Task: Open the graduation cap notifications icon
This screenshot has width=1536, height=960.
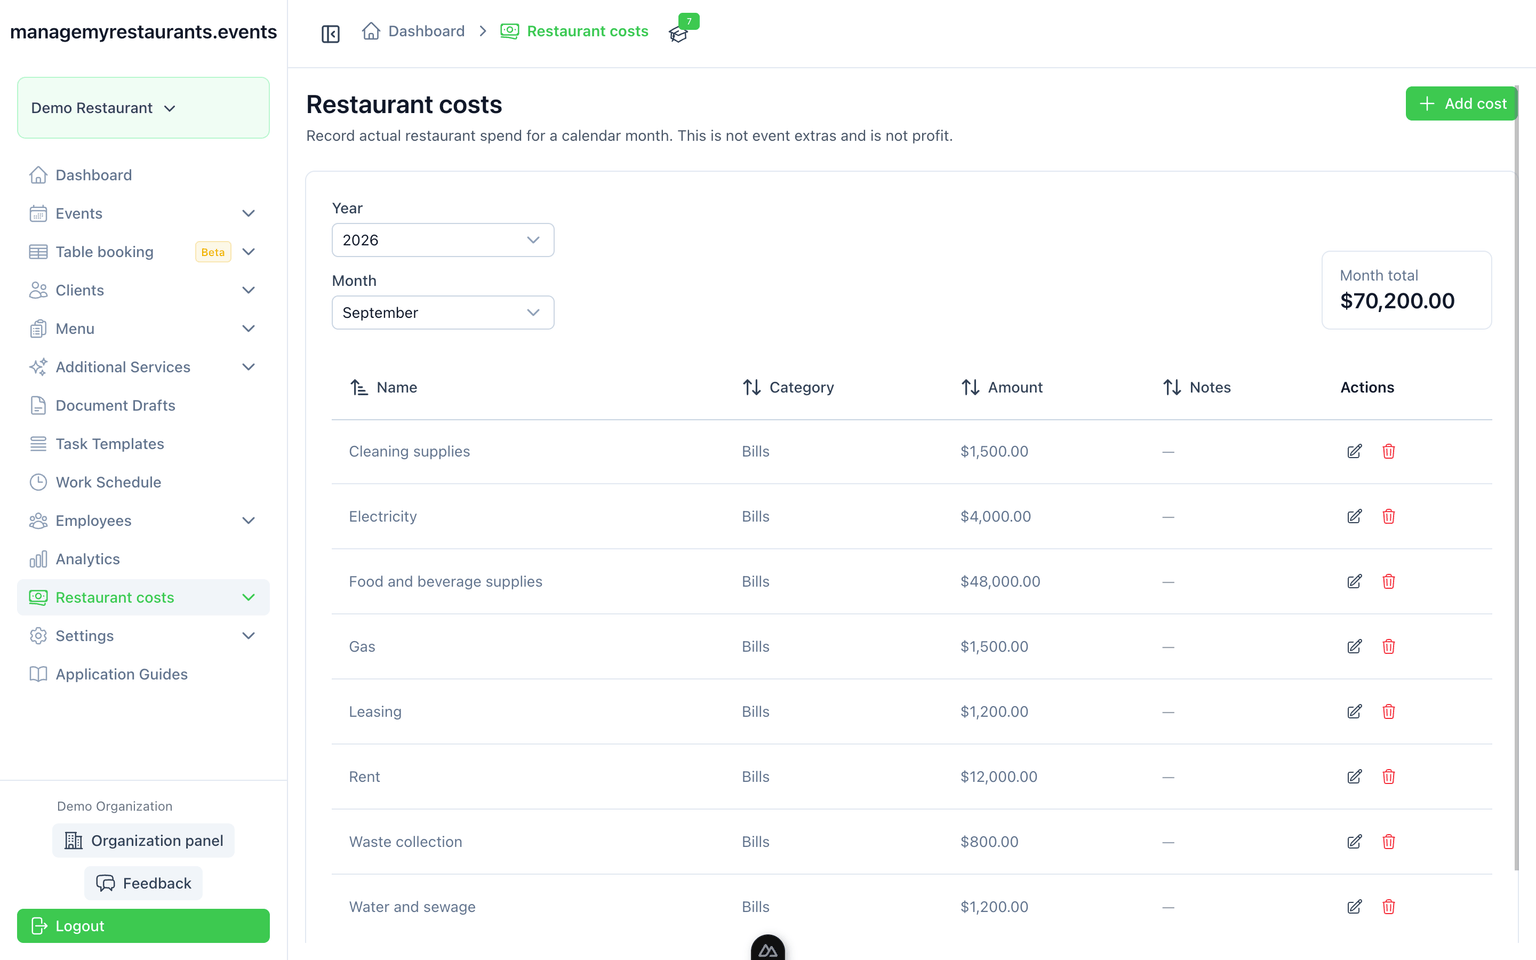Action: 679,34
